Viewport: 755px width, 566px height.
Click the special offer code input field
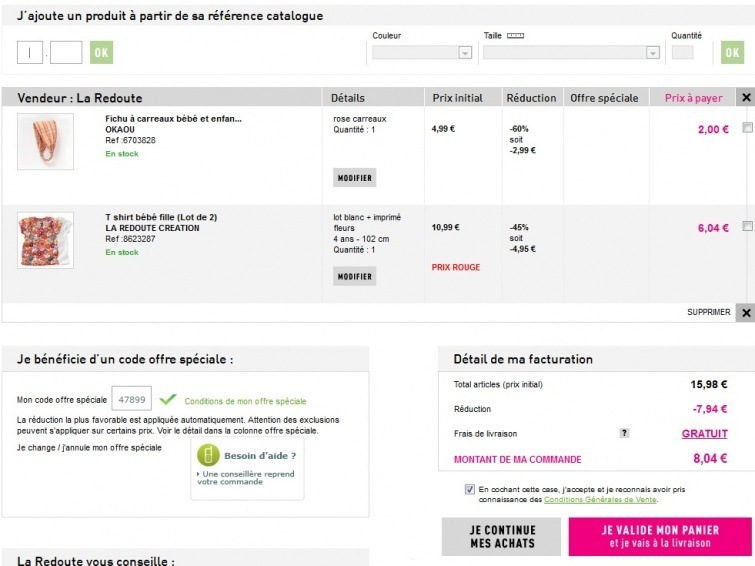click(131, 399)
